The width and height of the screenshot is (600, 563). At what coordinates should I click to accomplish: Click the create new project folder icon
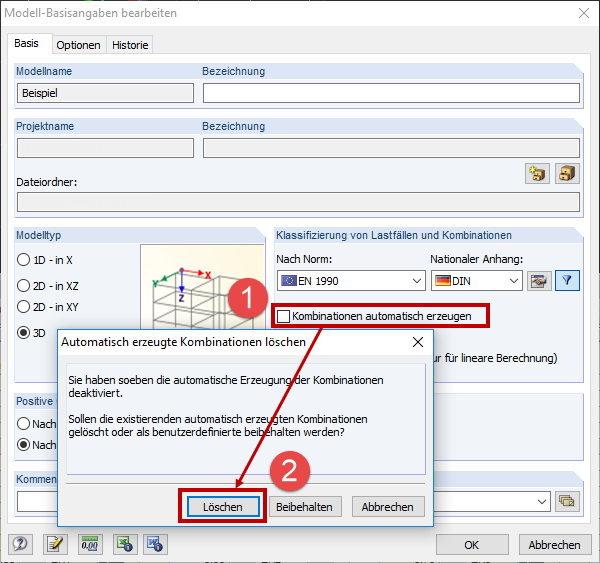538,173
